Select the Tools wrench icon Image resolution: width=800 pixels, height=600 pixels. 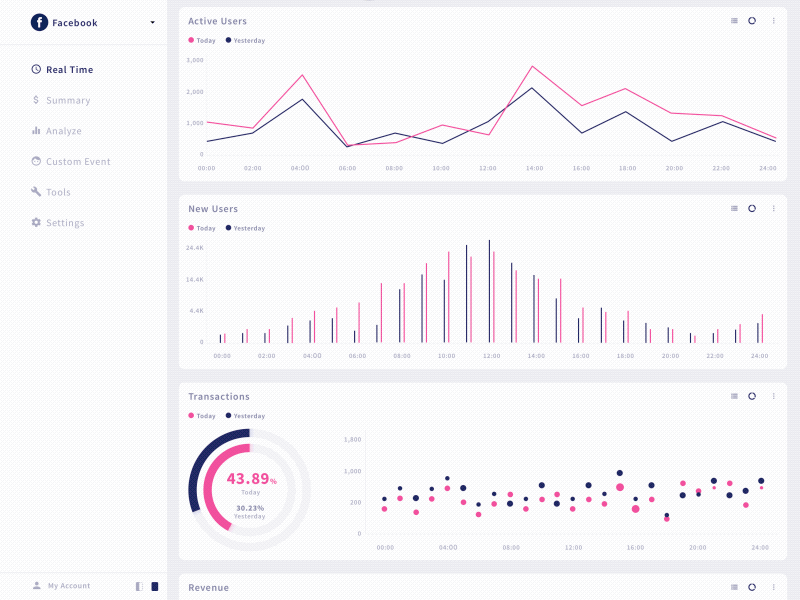pyautogui.click(x=37, y=192)
